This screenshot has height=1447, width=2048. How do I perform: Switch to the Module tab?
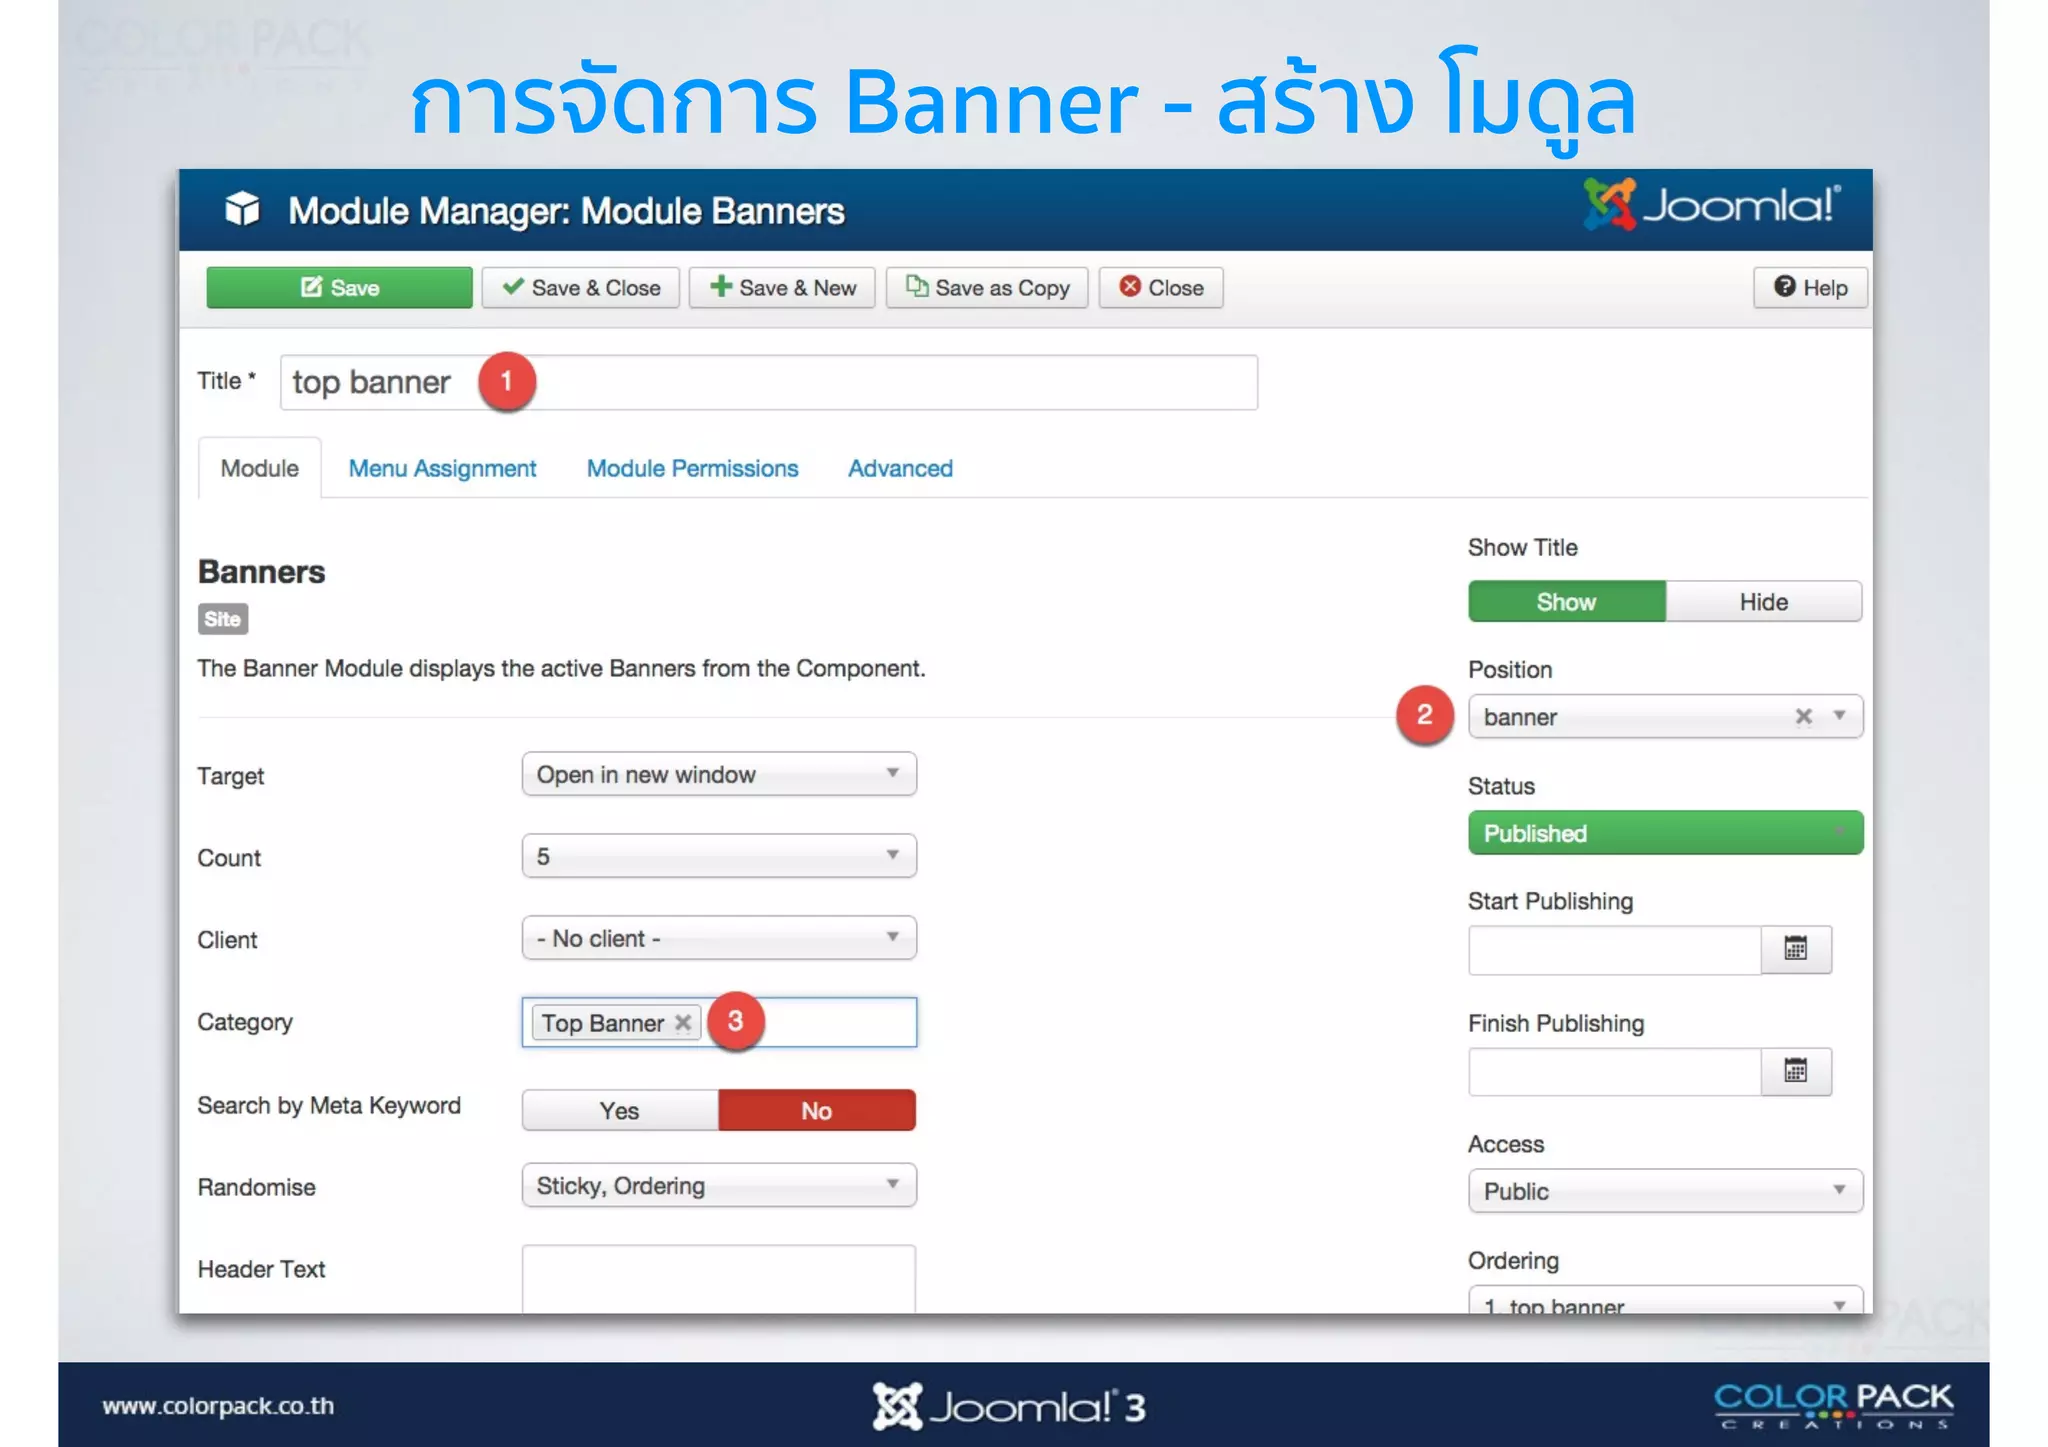tap(260, 468)
